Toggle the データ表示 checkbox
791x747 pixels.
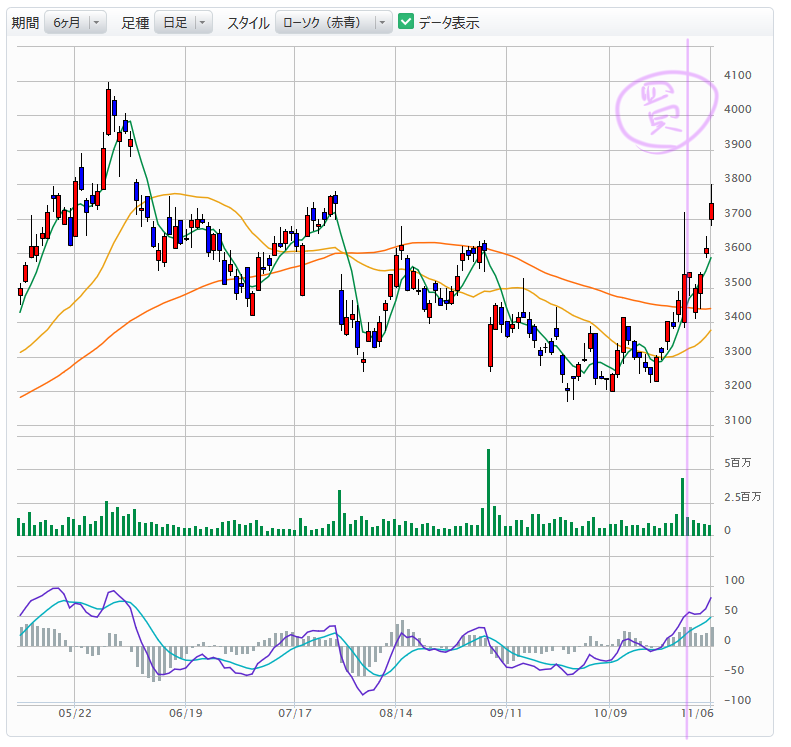click(406, 22)
